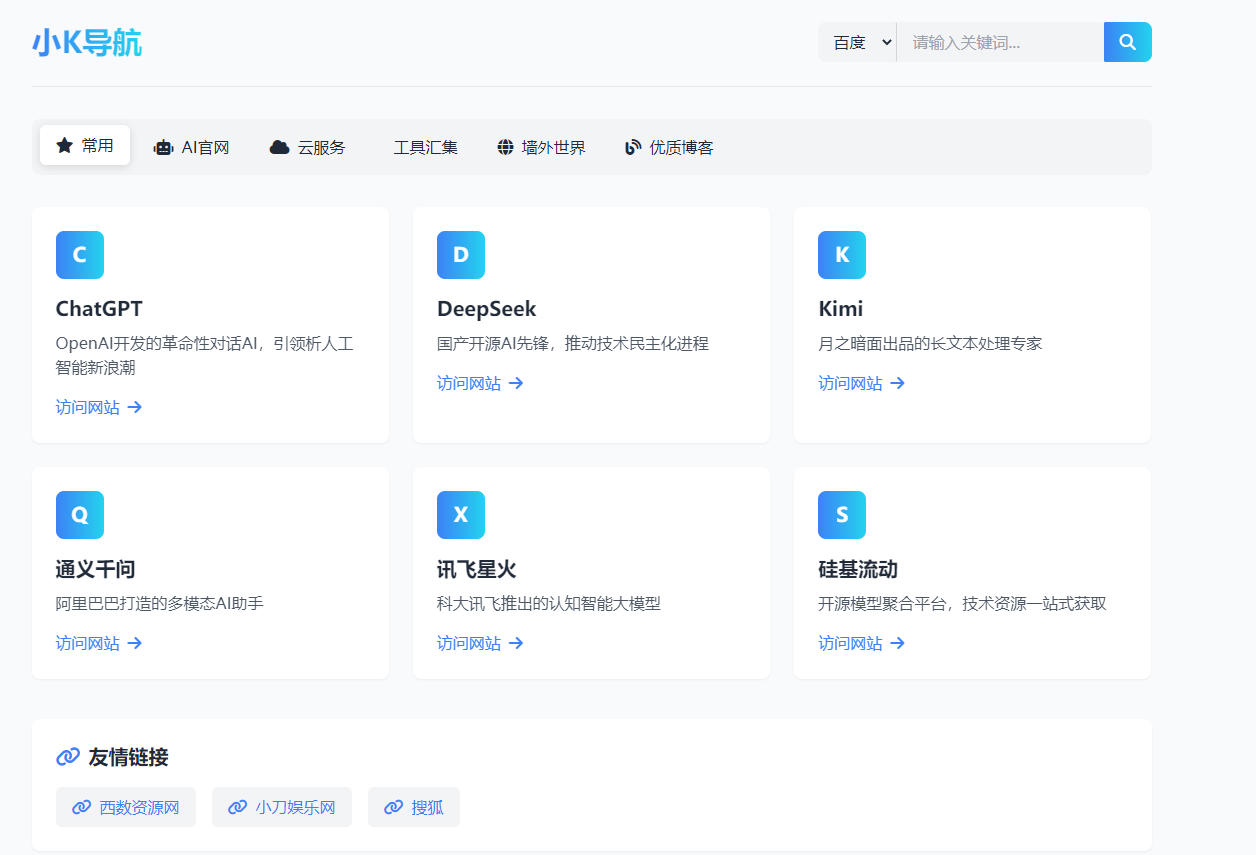This screenshot has width=1256, height=855.
Task: Click the Kimi "K" app icon
Action: pos(841,255)
